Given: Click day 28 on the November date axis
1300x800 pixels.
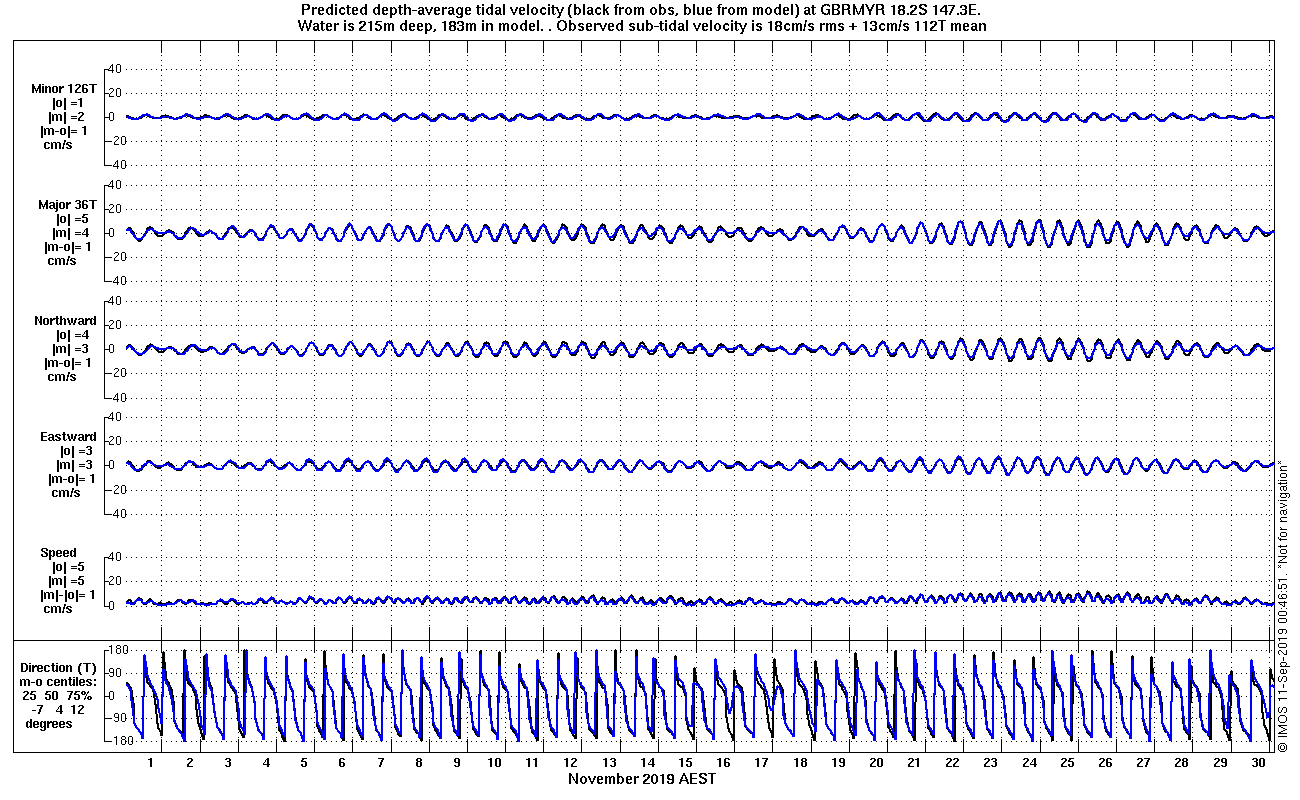Looking at the screenshot, I should (1182, 763).
